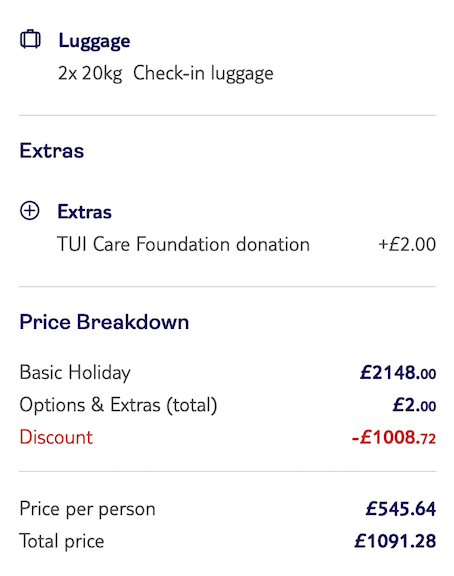Click the -£1008.72 discount amount

pyautogui.click(x=394, y=438)
